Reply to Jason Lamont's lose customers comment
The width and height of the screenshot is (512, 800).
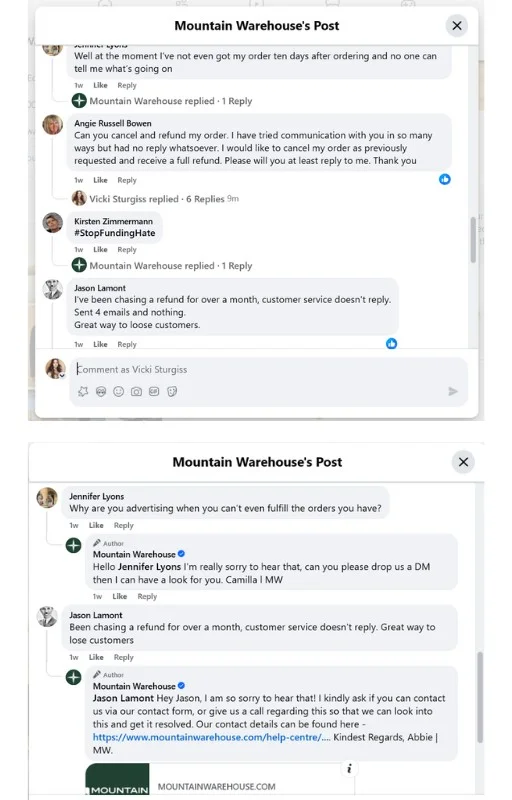point(123,657)
